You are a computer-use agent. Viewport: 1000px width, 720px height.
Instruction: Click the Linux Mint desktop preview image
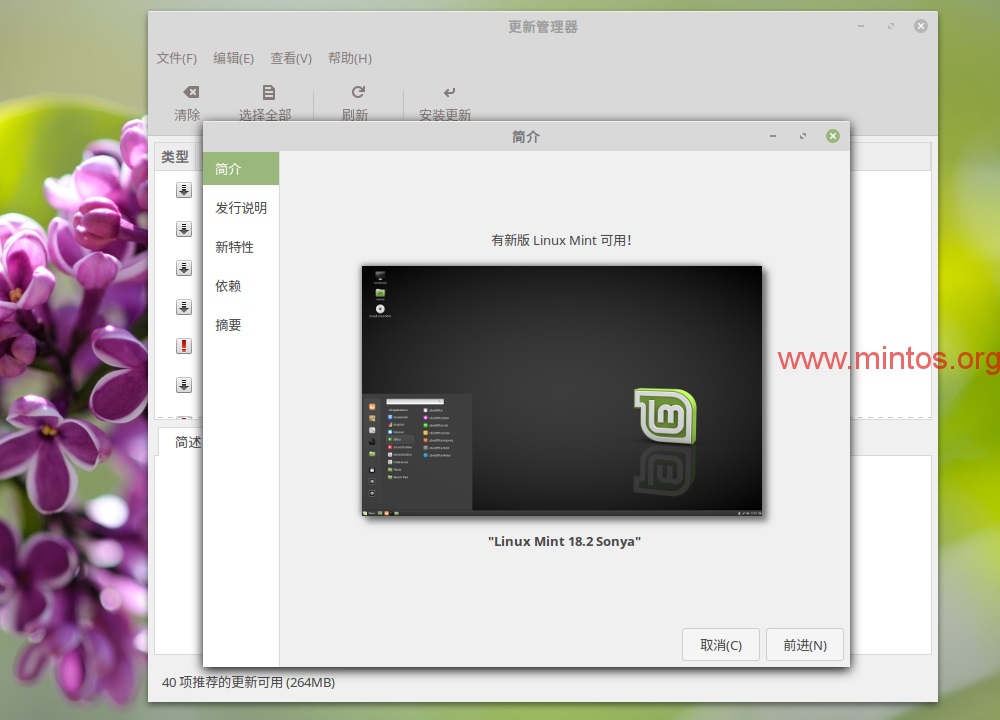pyautogui.click(x=562, y=391)
